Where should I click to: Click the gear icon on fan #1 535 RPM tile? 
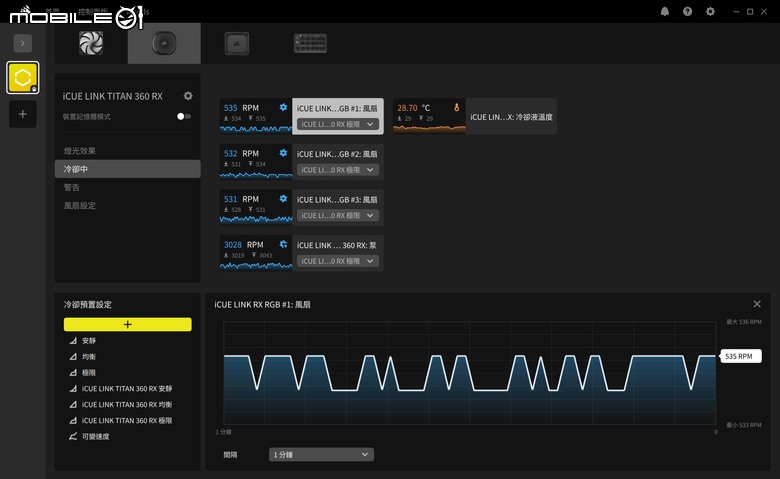point(283,107)
